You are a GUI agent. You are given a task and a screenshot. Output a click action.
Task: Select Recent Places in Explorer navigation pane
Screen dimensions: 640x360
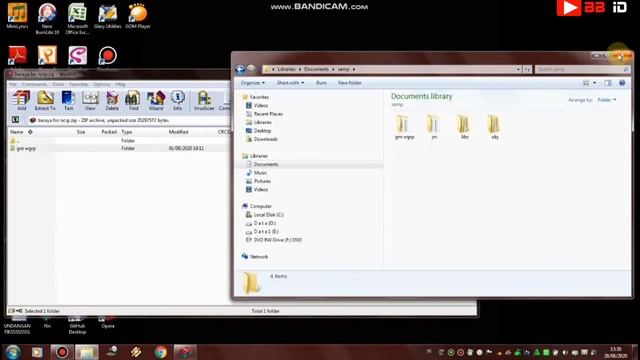point(264,114)
